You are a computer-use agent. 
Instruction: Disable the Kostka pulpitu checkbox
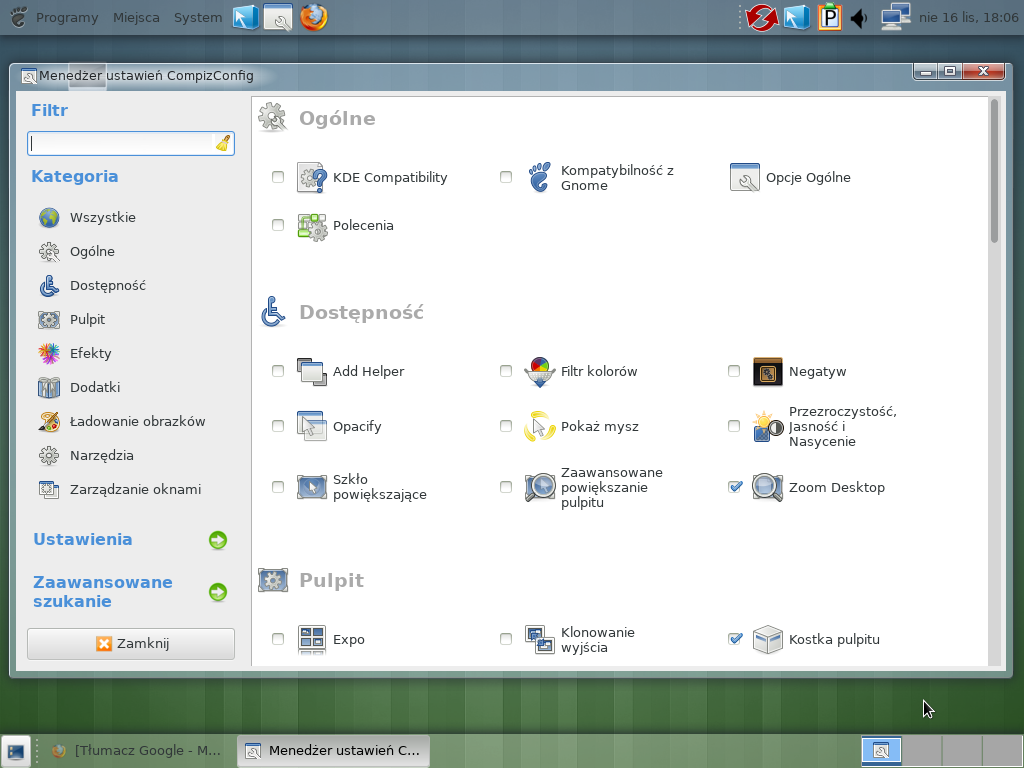[735, 639]
